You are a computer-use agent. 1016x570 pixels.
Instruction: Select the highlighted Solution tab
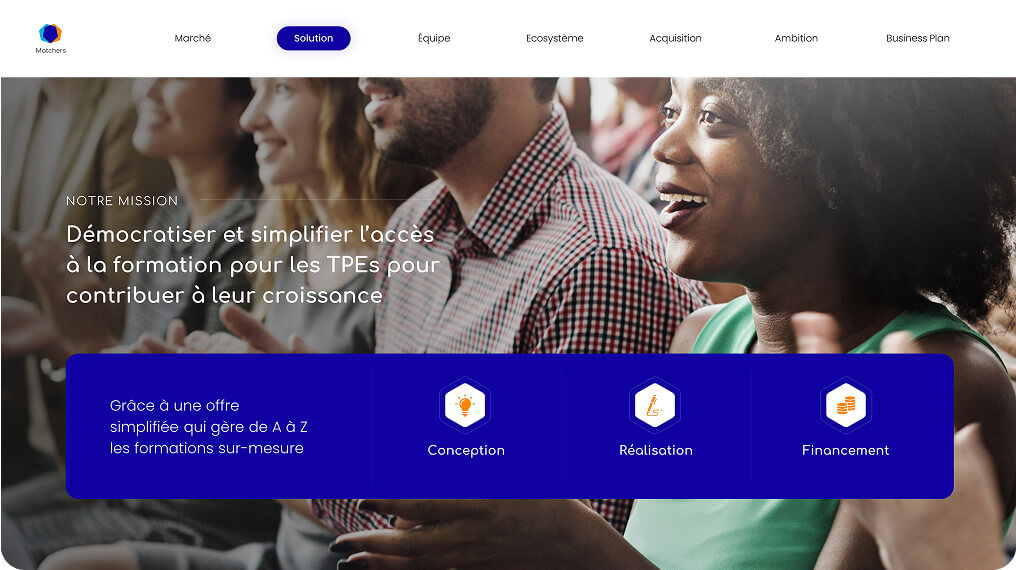coord(314,38)
